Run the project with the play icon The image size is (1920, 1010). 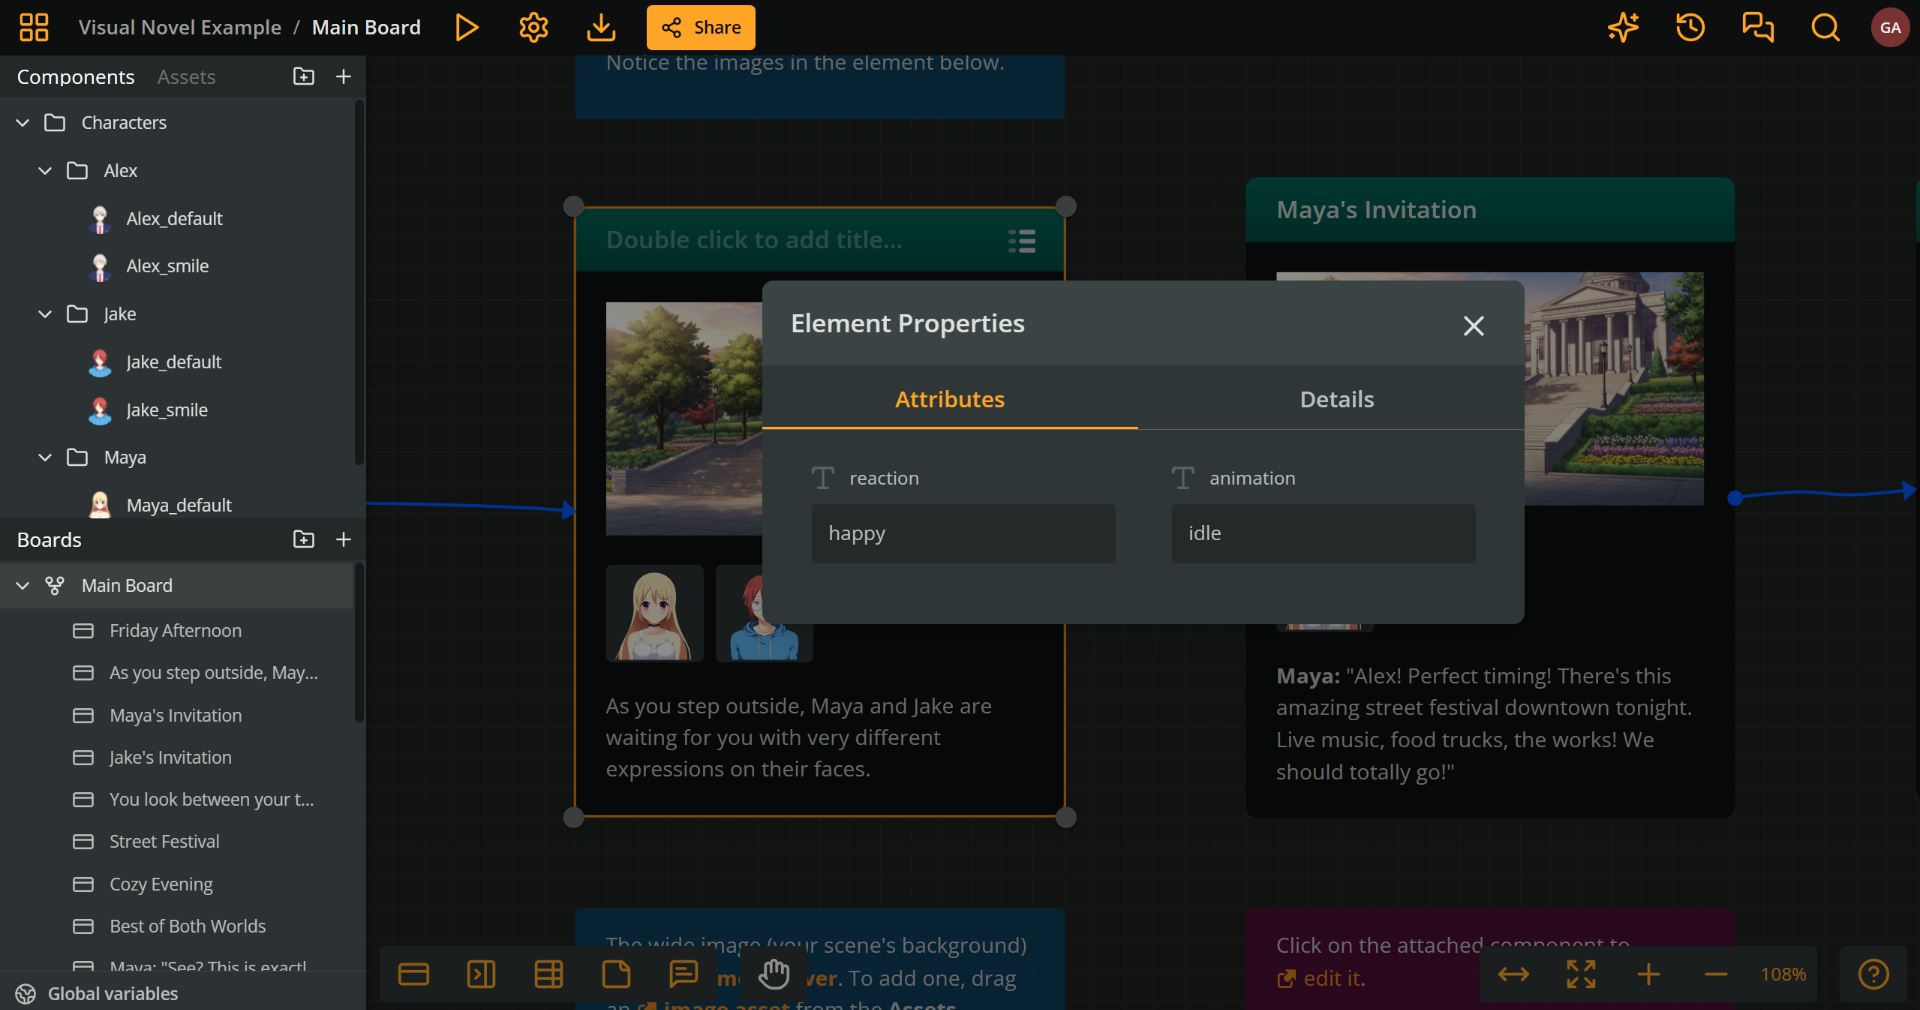click(x=466, y=27)
